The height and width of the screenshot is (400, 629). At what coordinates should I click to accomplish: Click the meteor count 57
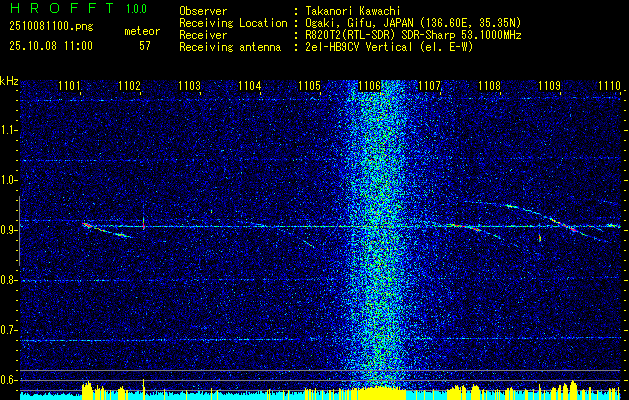(x=145, y=46)
